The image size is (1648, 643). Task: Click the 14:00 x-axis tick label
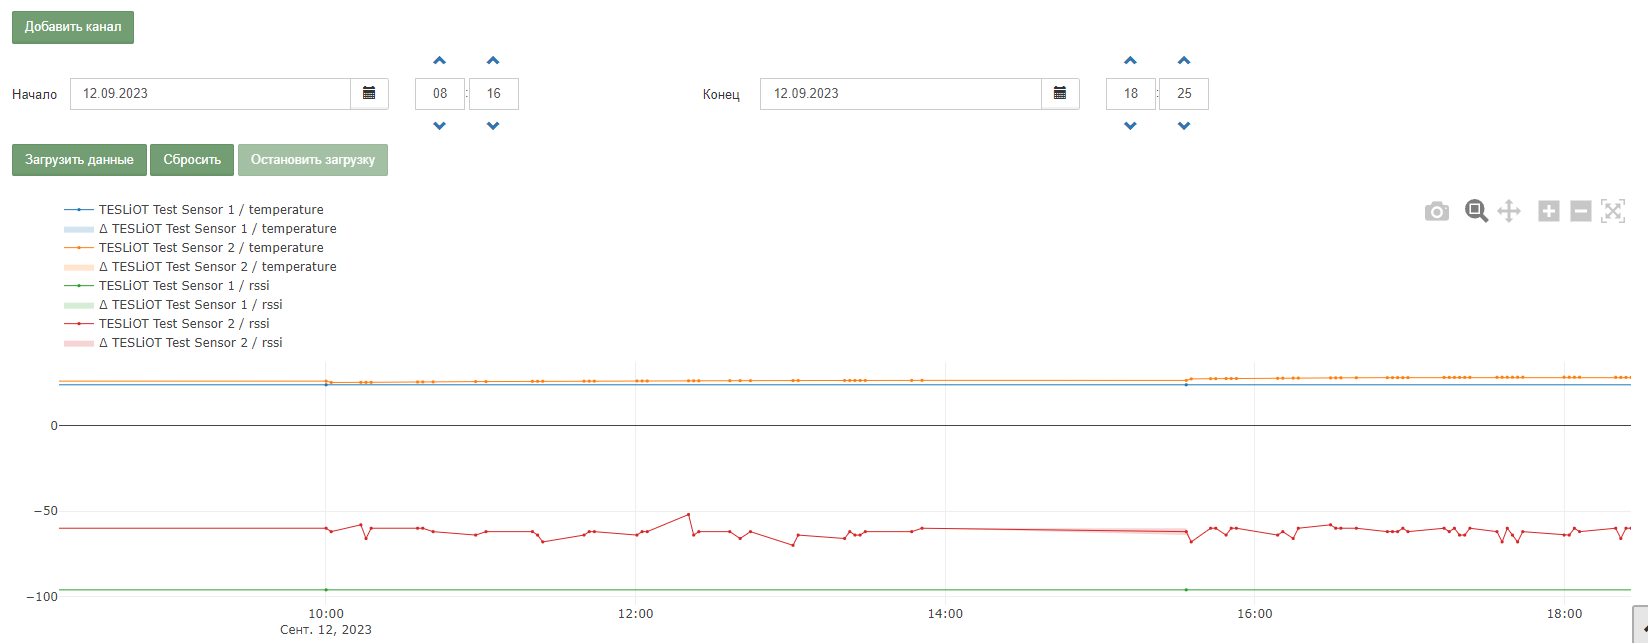point(945,614)
